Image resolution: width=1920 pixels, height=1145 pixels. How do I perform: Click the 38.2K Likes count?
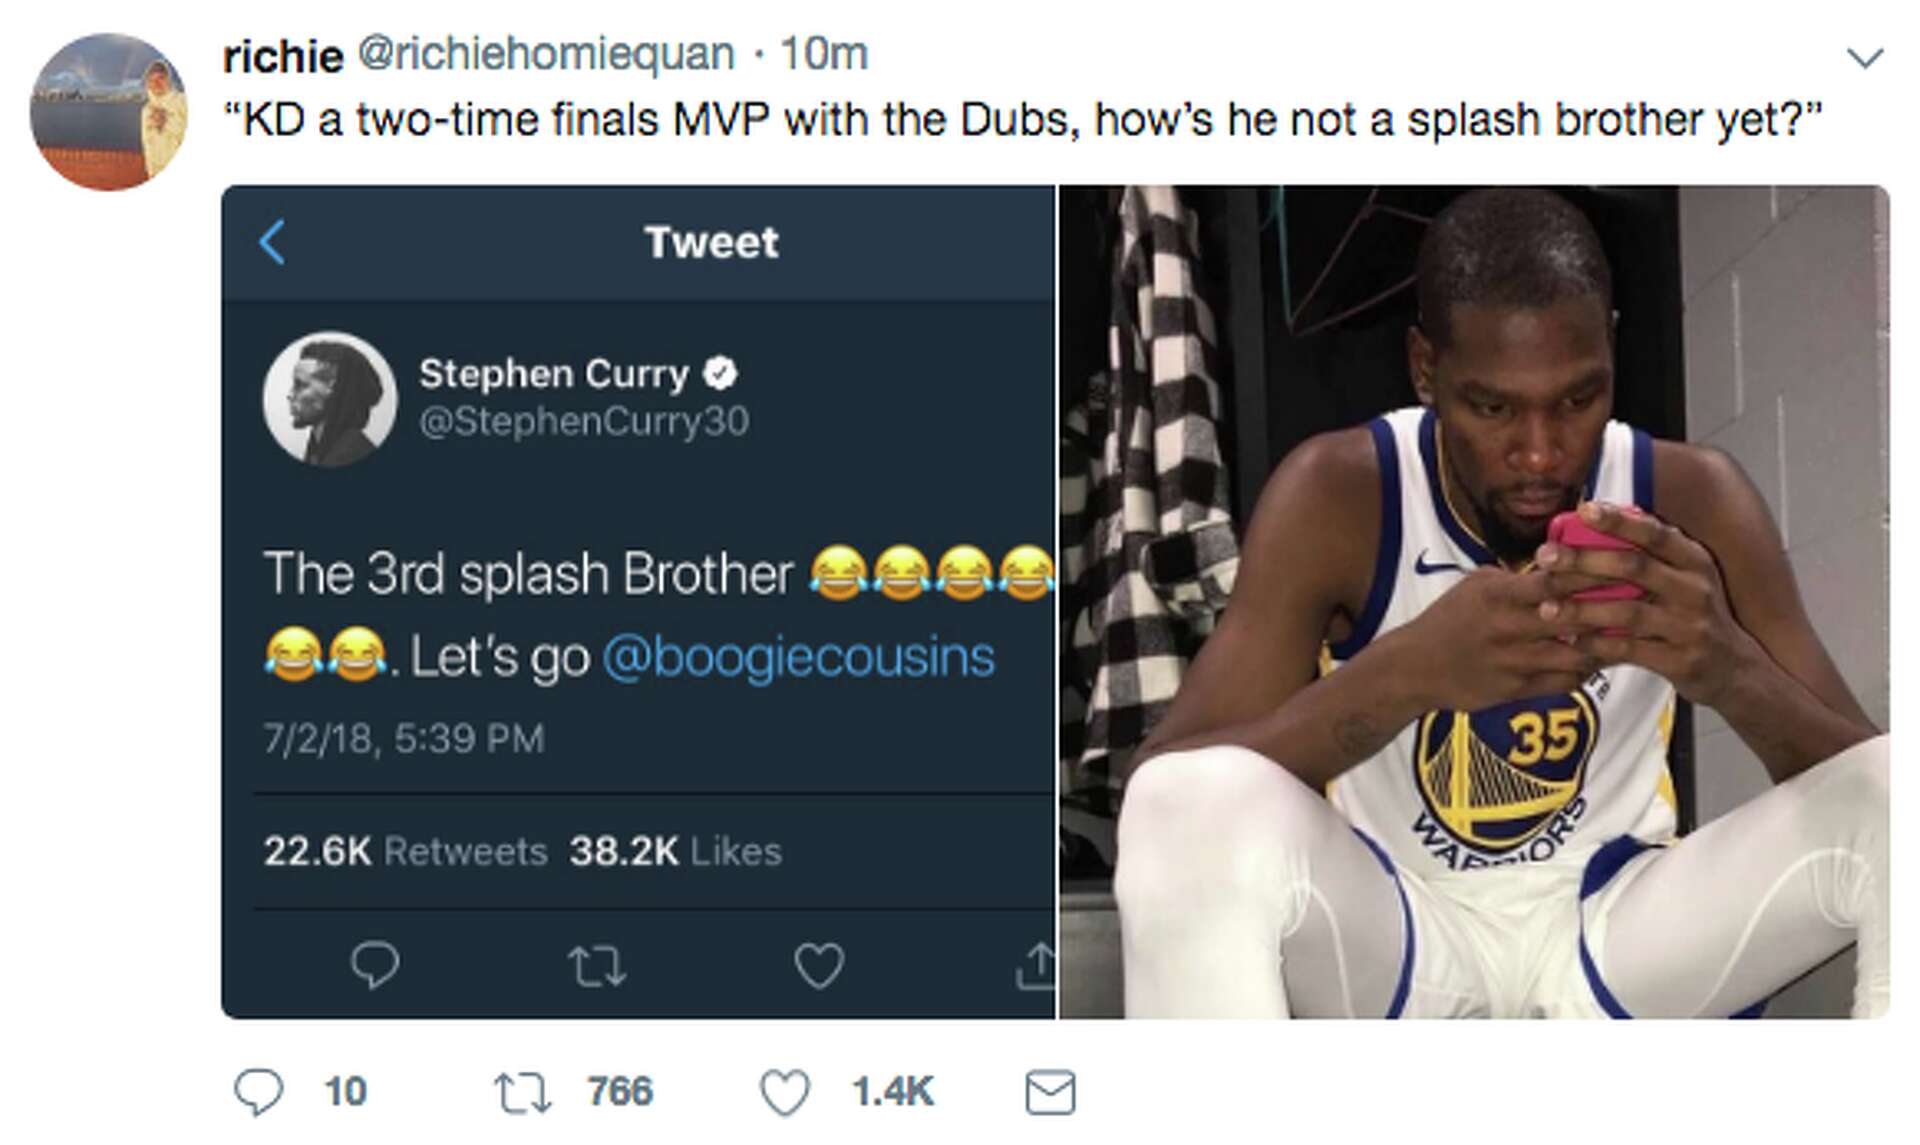point(675,851)
